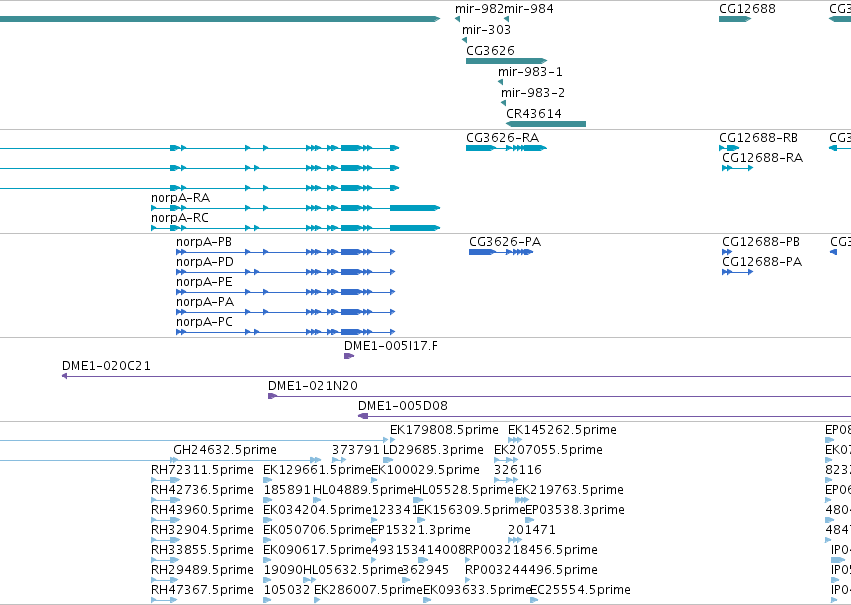Click the DME1-021N20 clone label
The height and width of the screenshot is (605, 851).
point(313,386)
